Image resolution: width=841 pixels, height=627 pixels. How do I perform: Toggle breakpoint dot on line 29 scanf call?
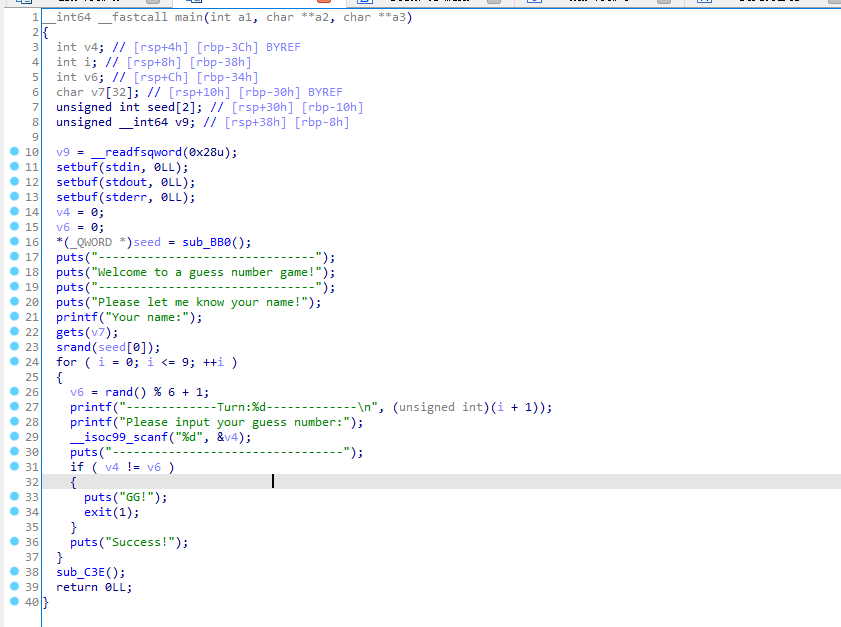click(x=14, y=437)
